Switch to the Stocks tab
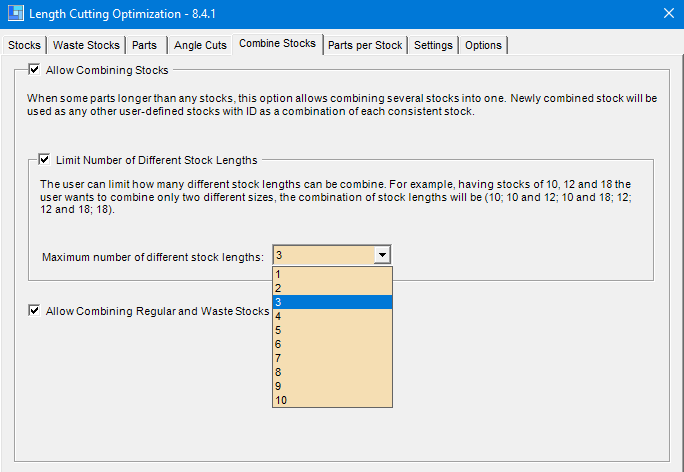 [x=25, y=45]
